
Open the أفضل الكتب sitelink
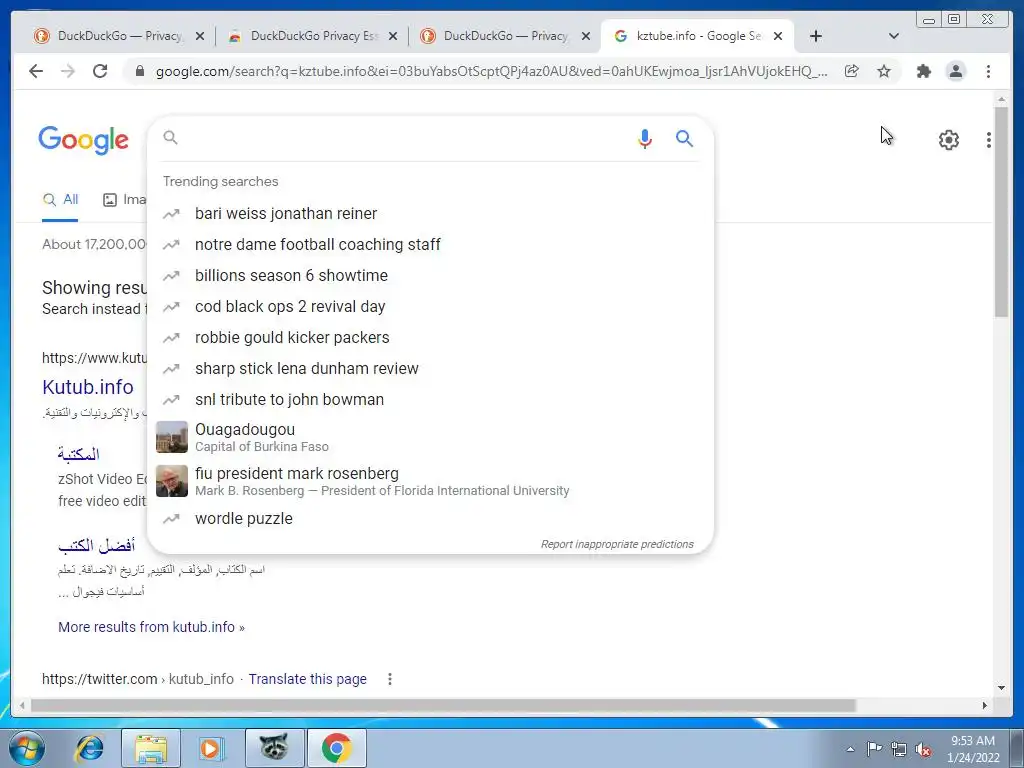[x=97, y=545]
